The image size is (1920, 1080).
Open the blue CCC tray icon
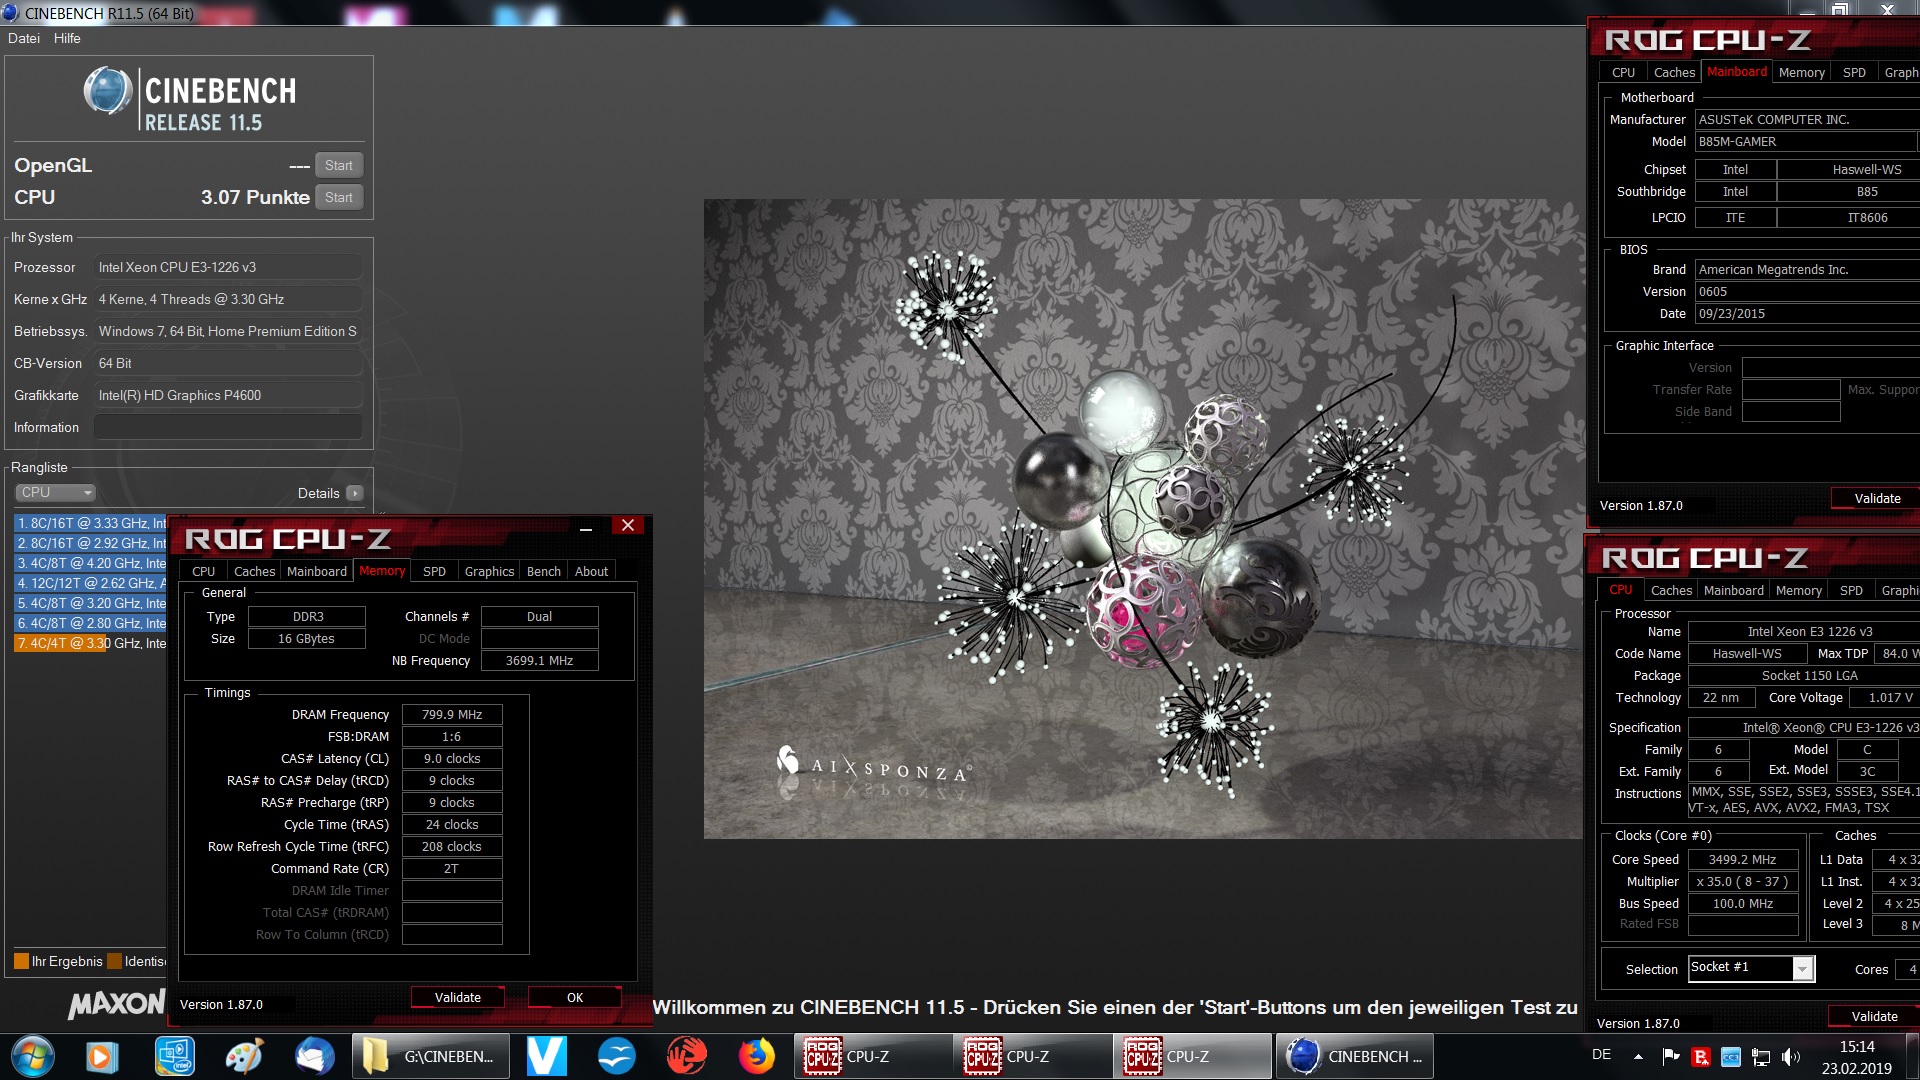(1730, 1056)
